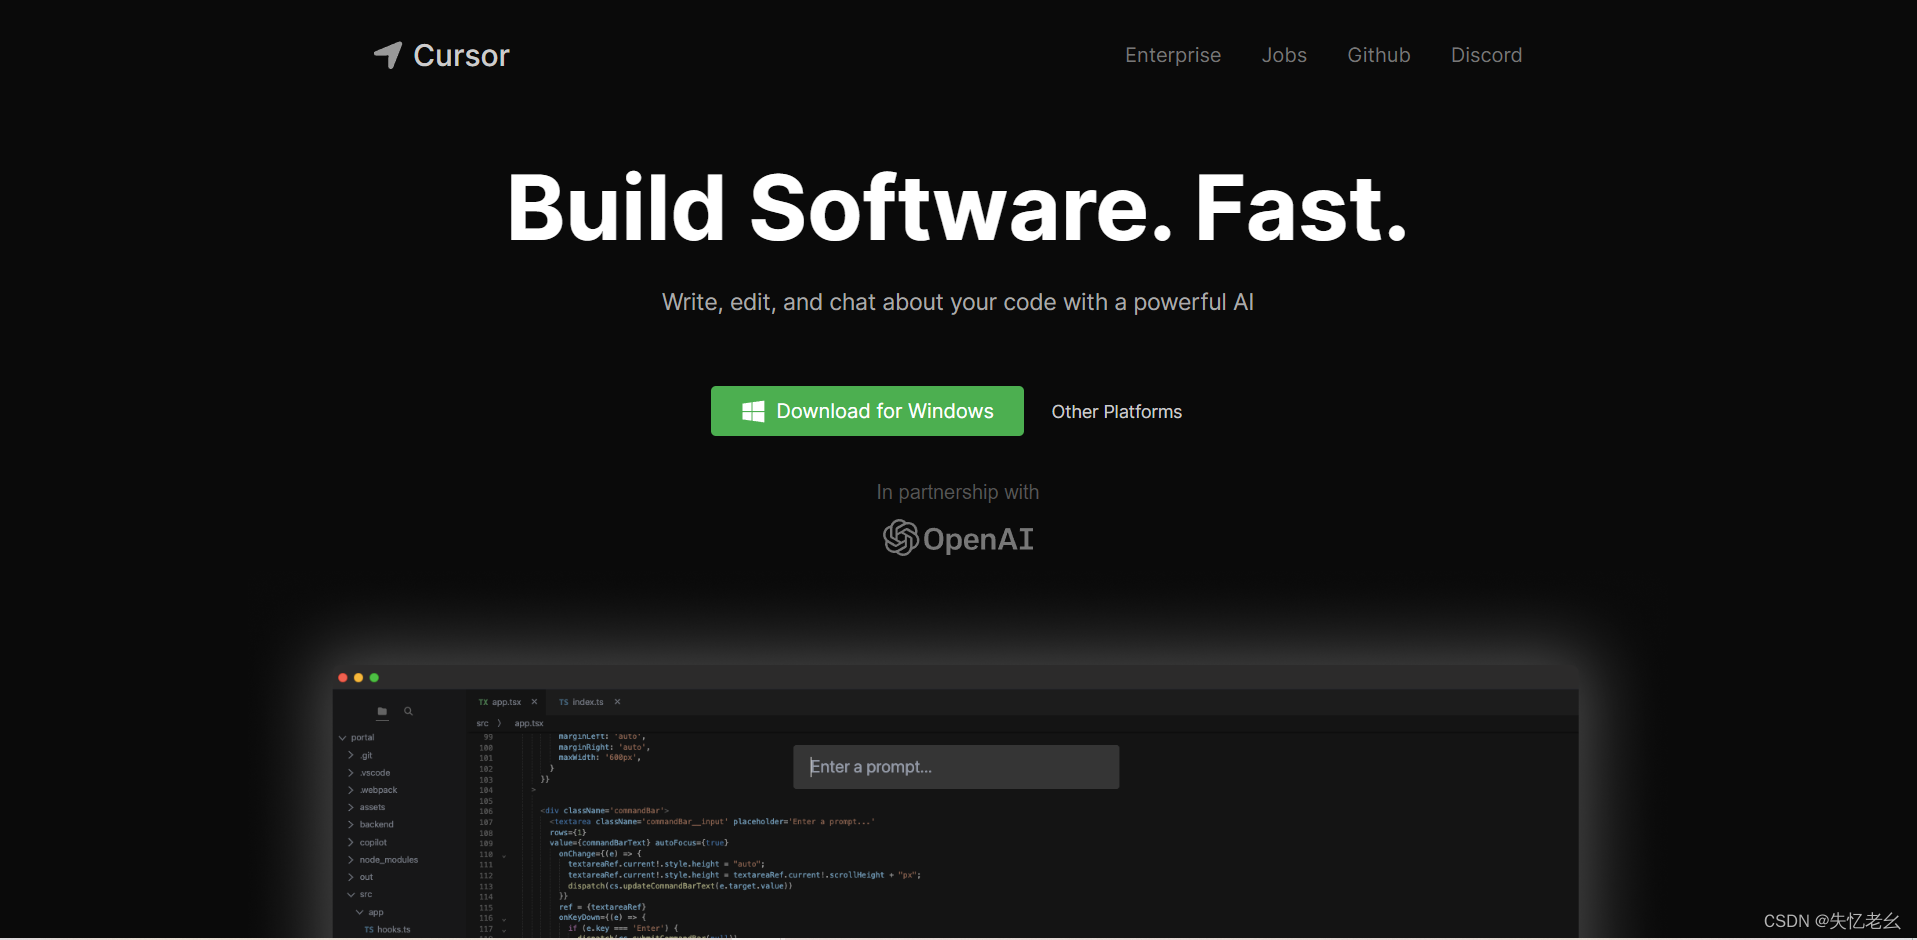Focus the Enter a prompt field
Viewport: 1917px width, 940px height.
pyautogui.click(x=956, y=767)
